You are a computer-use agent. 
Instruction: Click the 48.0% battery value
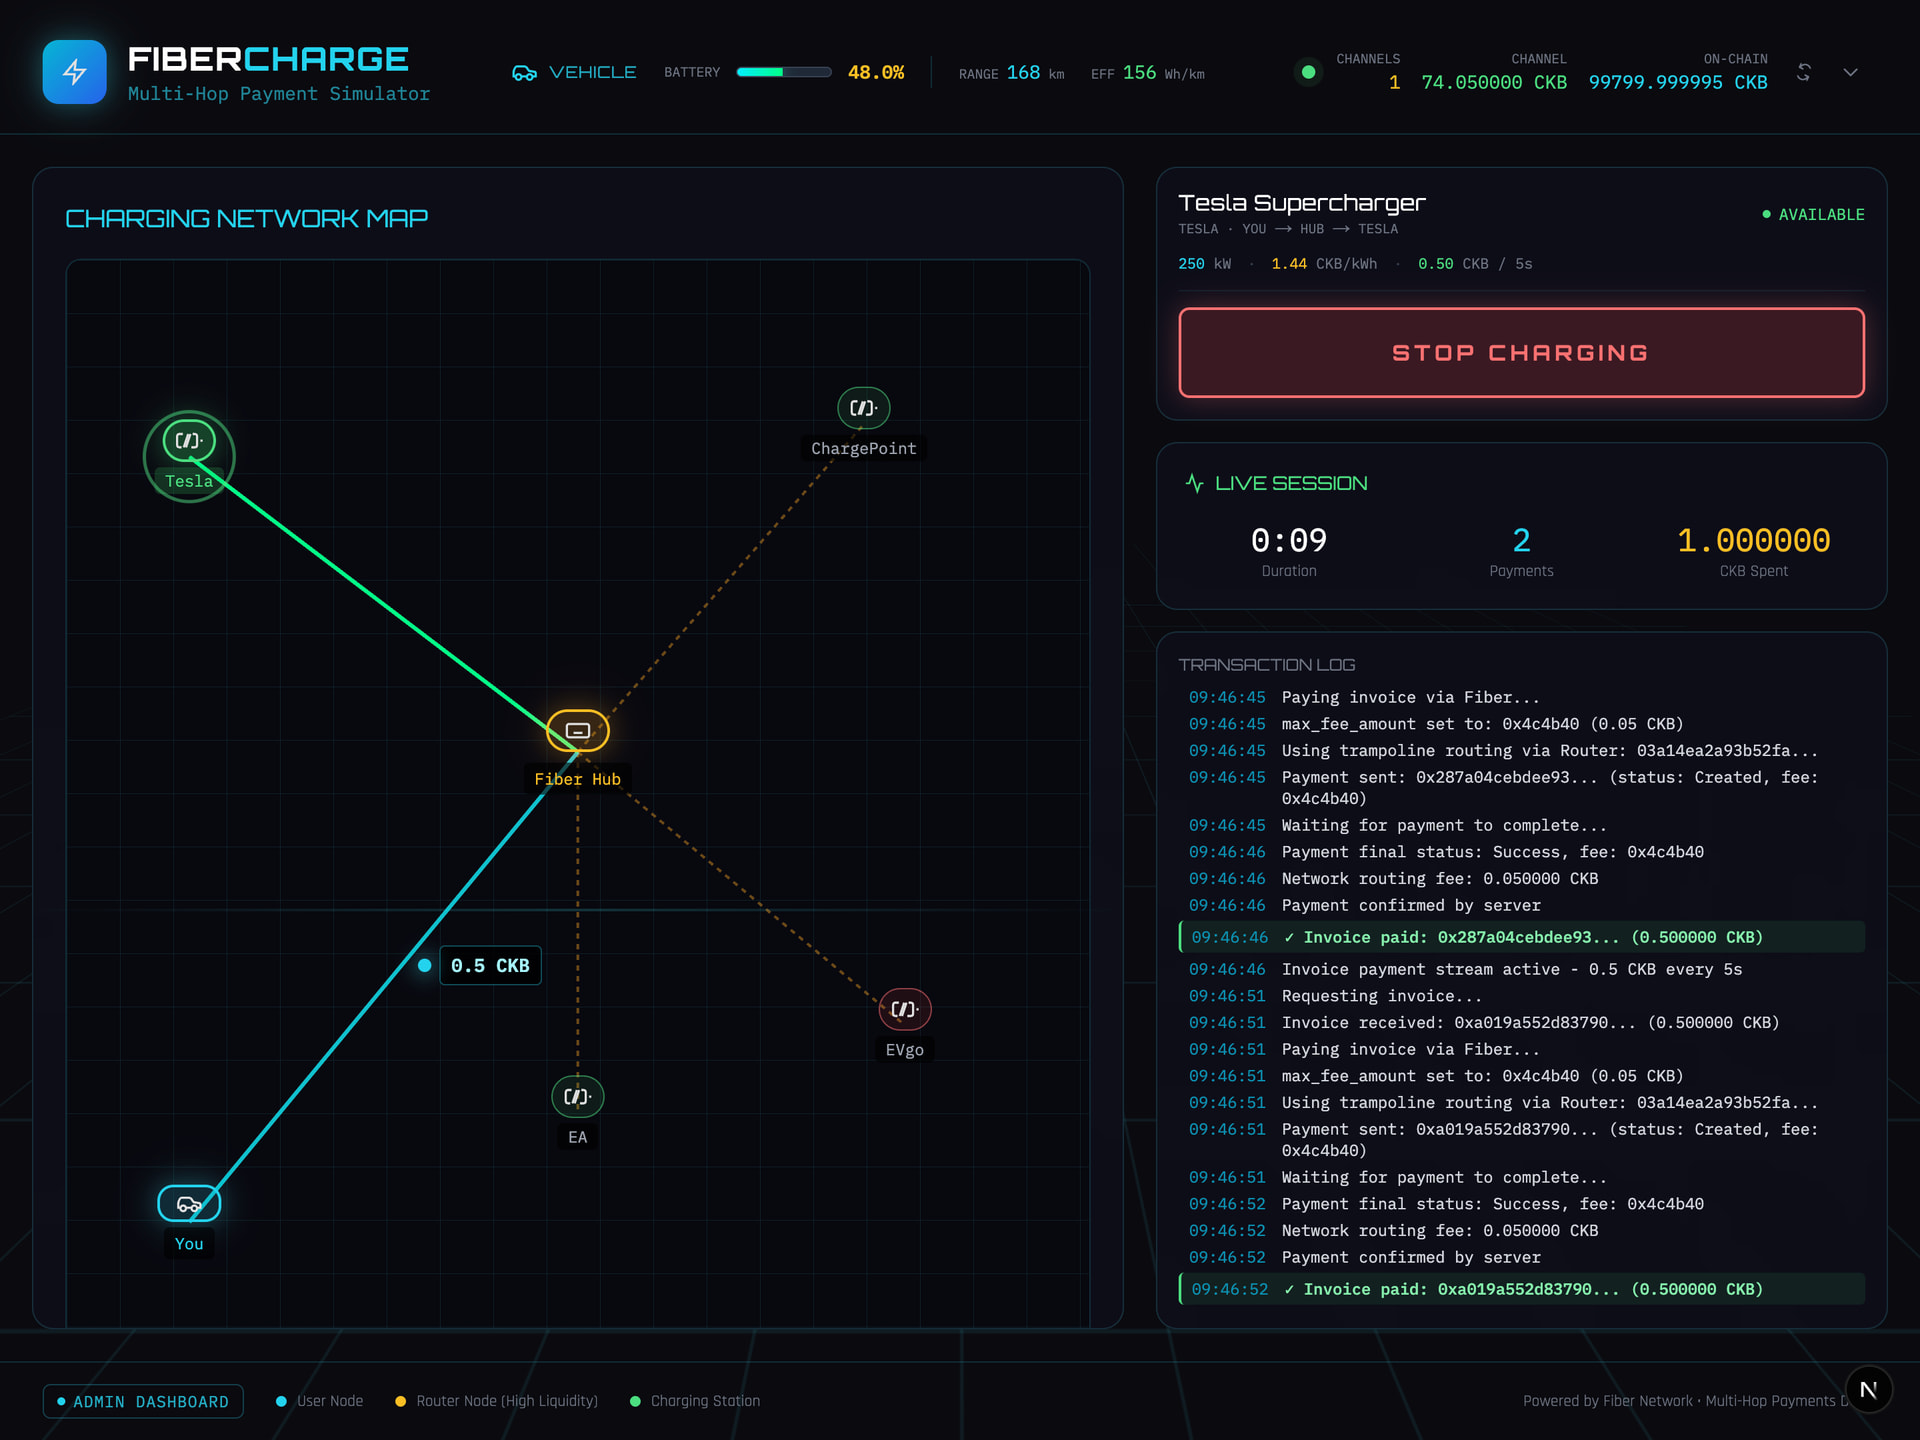876,72
